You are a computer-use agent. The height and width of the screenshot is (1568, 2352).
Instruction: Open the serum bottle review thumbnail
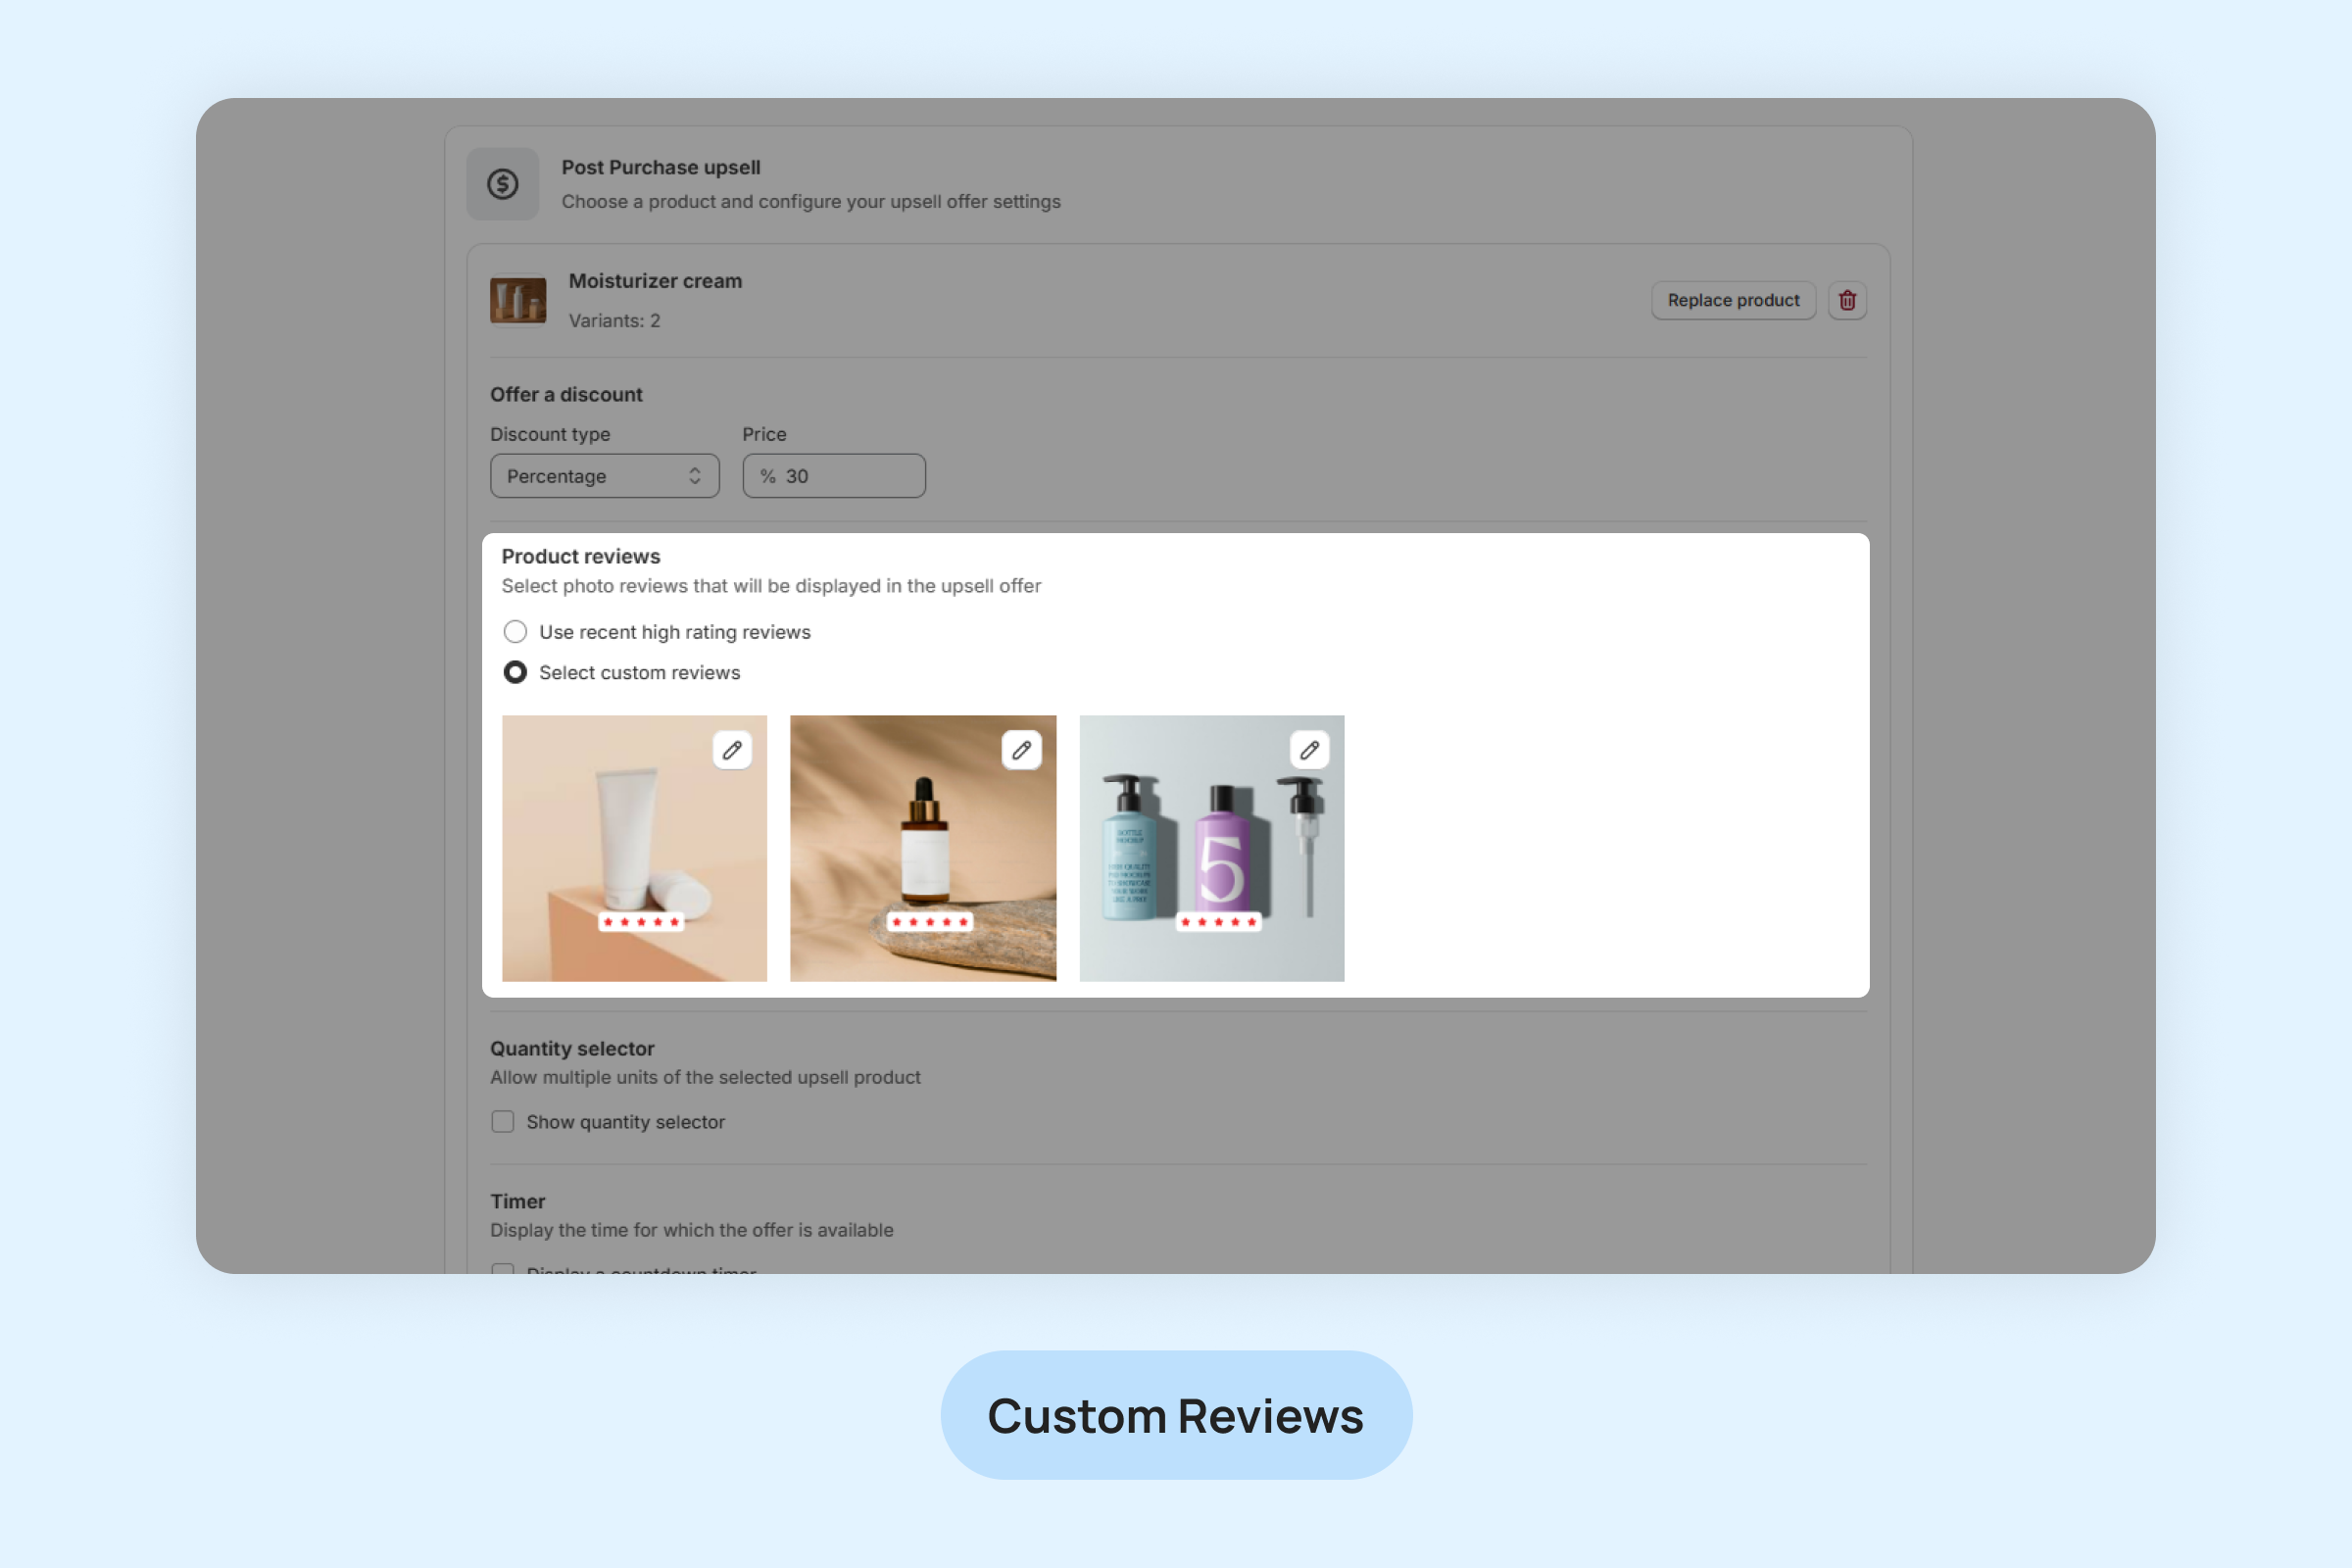[923, 848]
